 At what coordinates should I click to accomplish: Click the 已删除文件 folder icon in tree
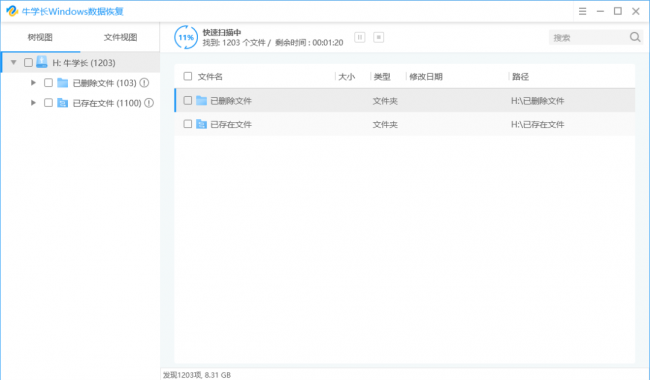coord(63,83)
